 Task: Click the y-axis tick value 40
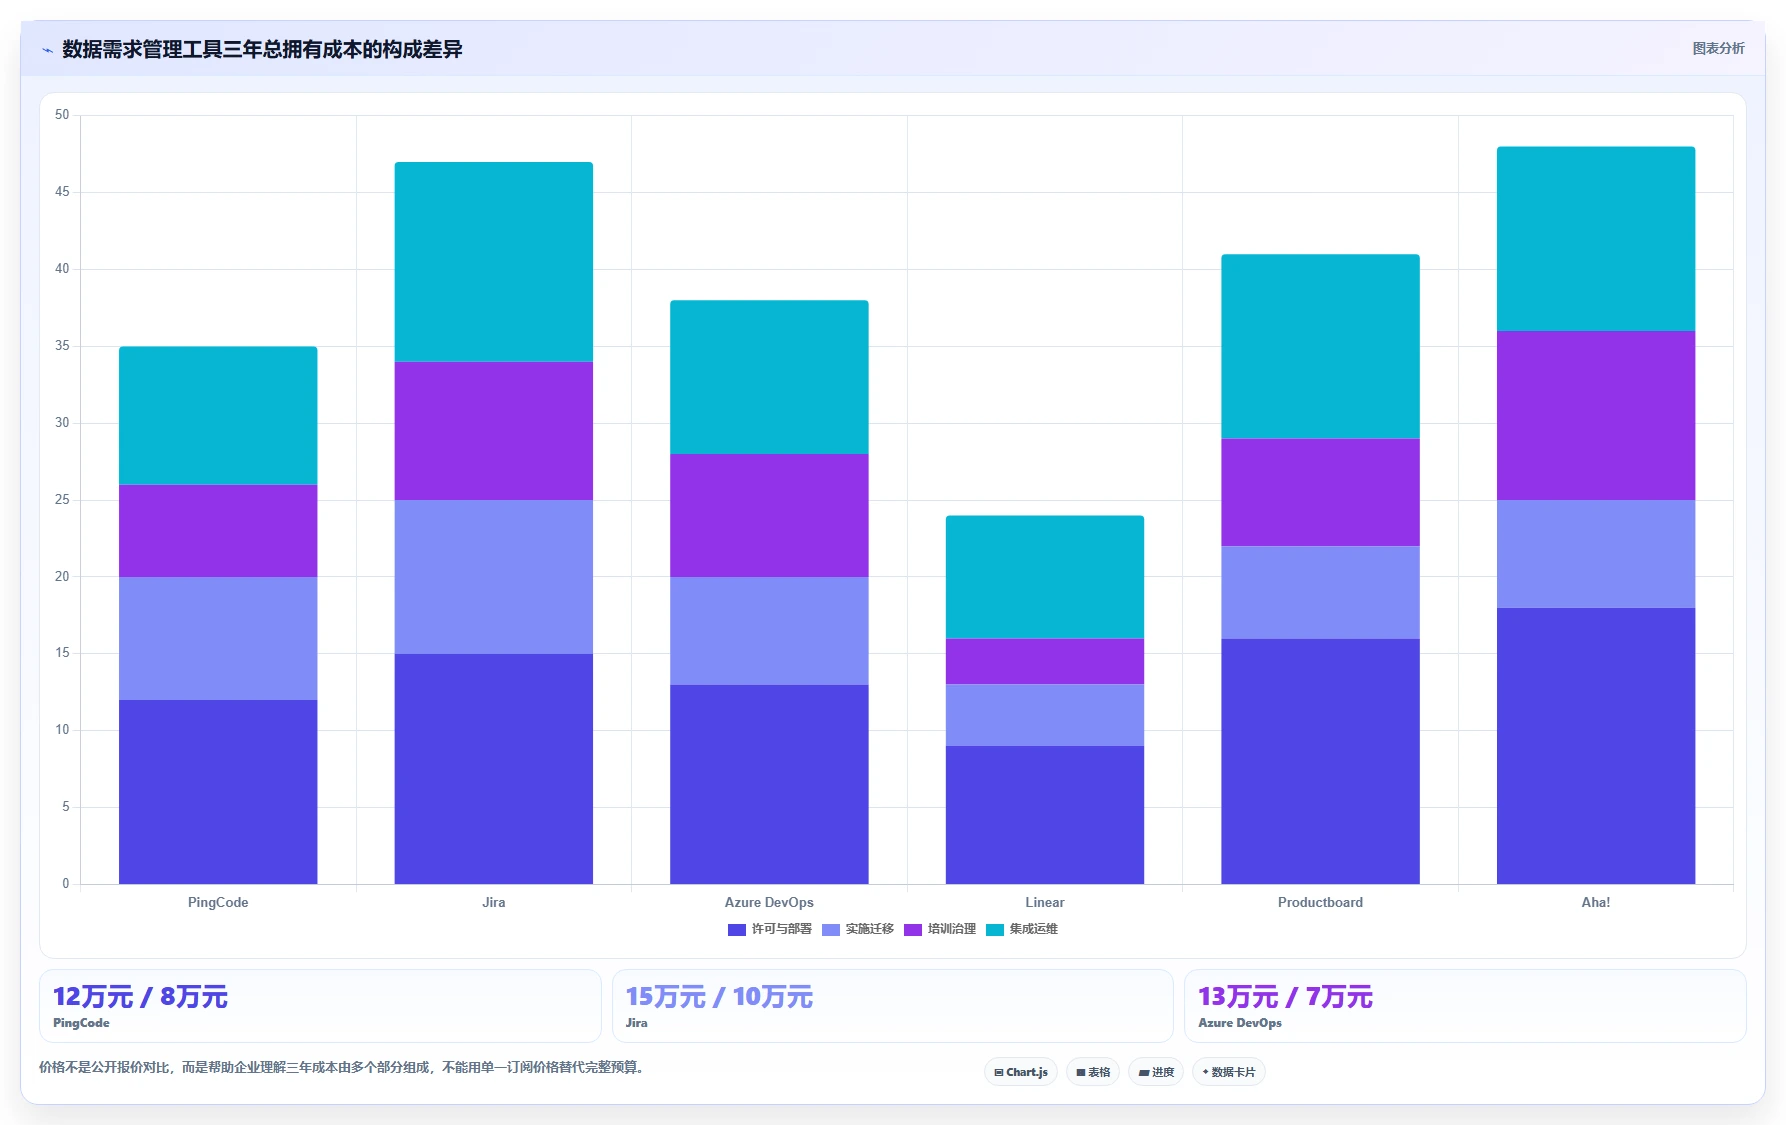click(62, 269)
